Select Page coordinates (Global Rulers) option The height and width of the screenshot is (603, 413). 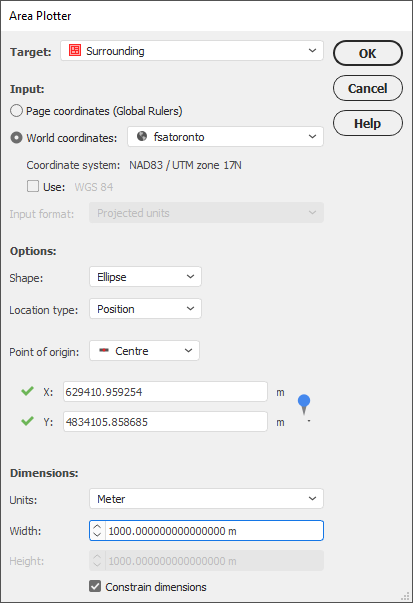pos(16,111)
